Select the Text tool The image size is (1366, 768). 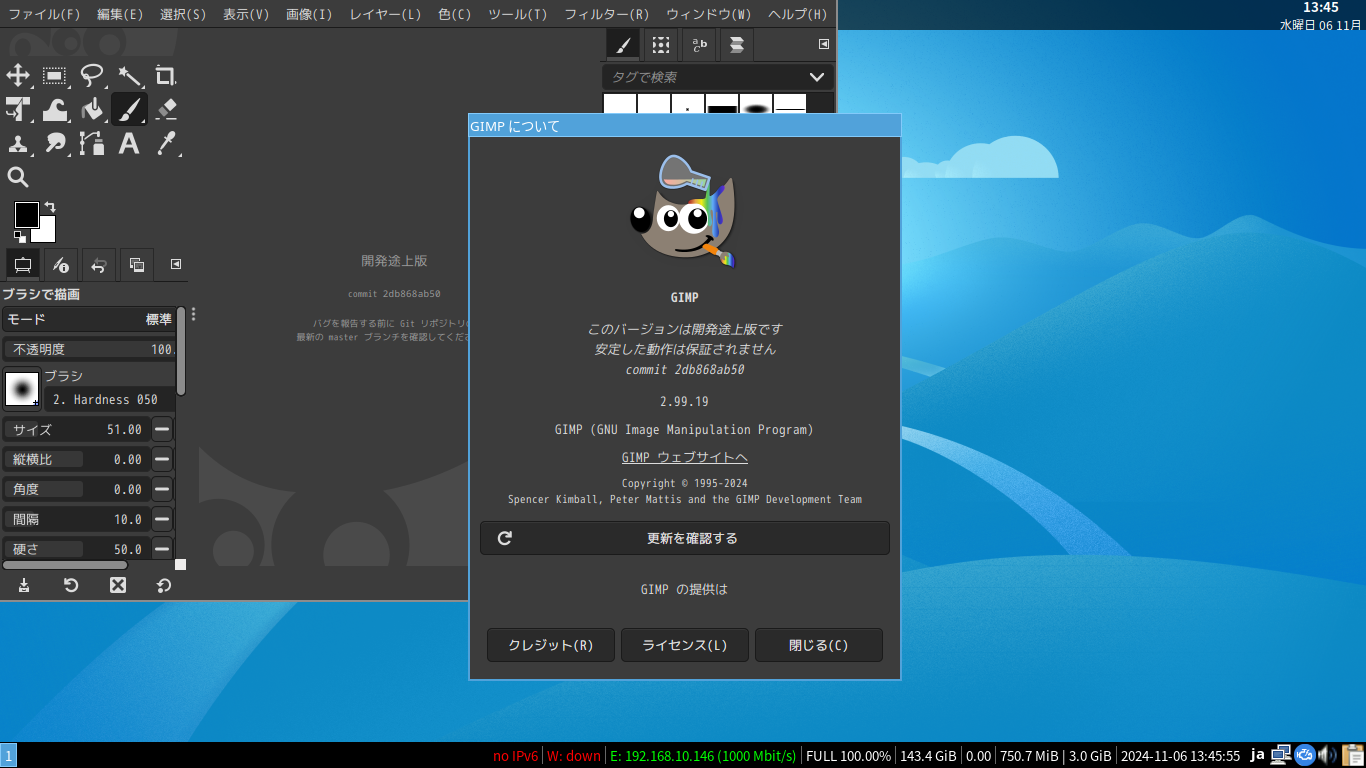[x=129, y=143]
